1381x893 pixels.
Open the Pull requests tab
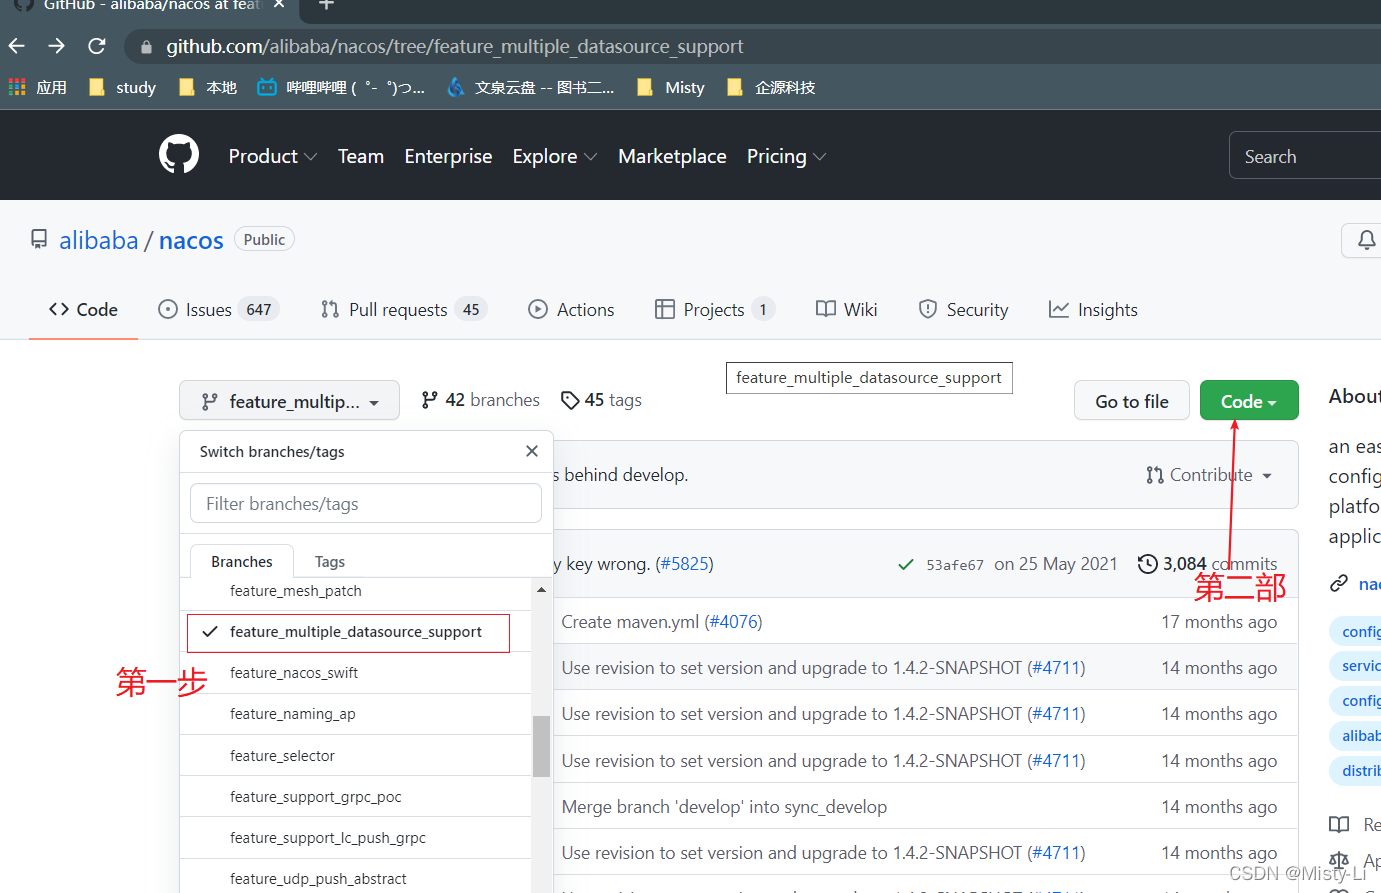tap(403, 310)
